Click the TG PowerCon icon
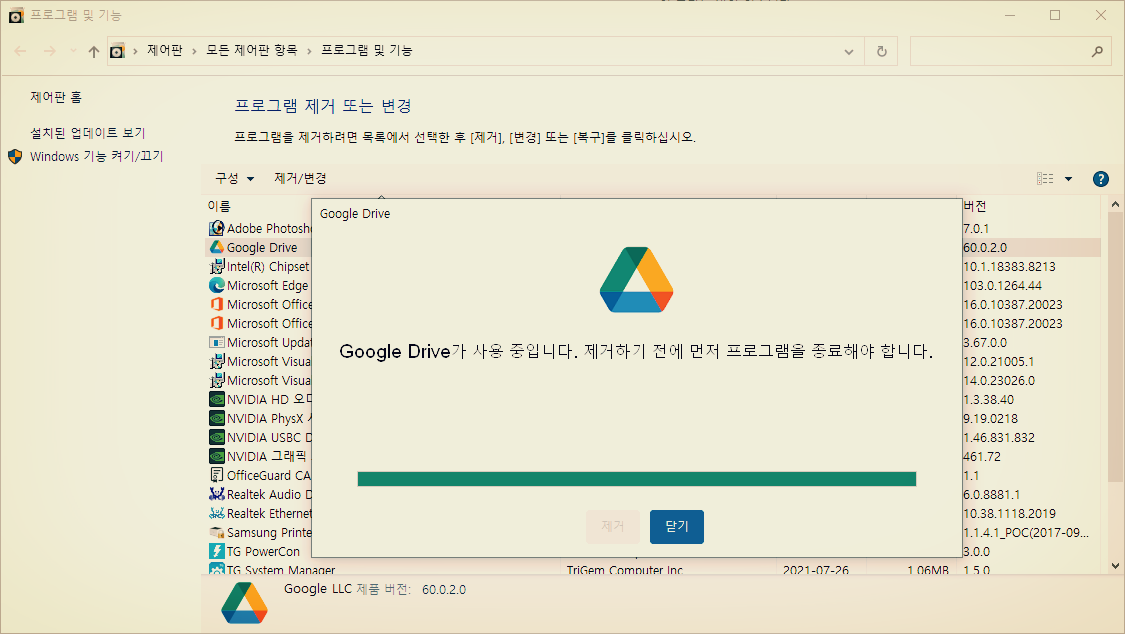This screenshot has width=1125, height=634. pyautogui.click(x=216, y=551)
